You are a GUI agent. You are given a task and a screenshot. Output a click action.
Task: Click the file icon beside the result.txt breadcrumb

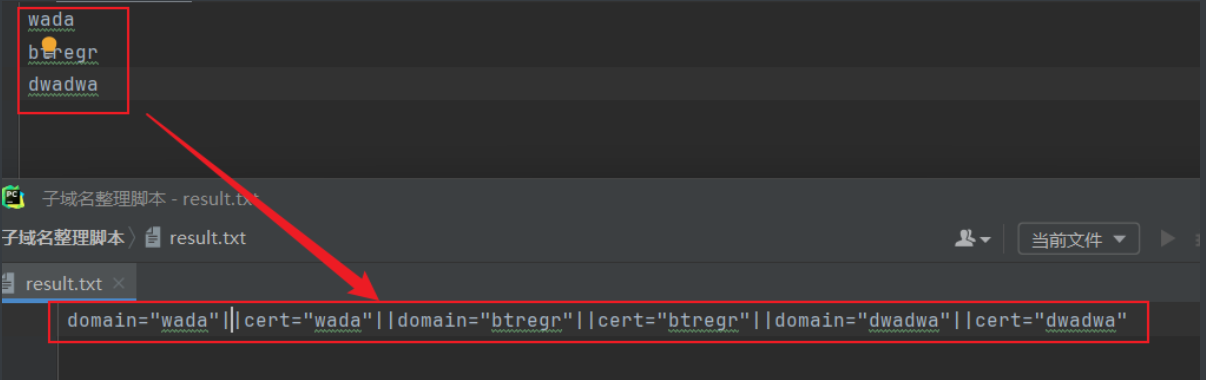pos(153,238)
